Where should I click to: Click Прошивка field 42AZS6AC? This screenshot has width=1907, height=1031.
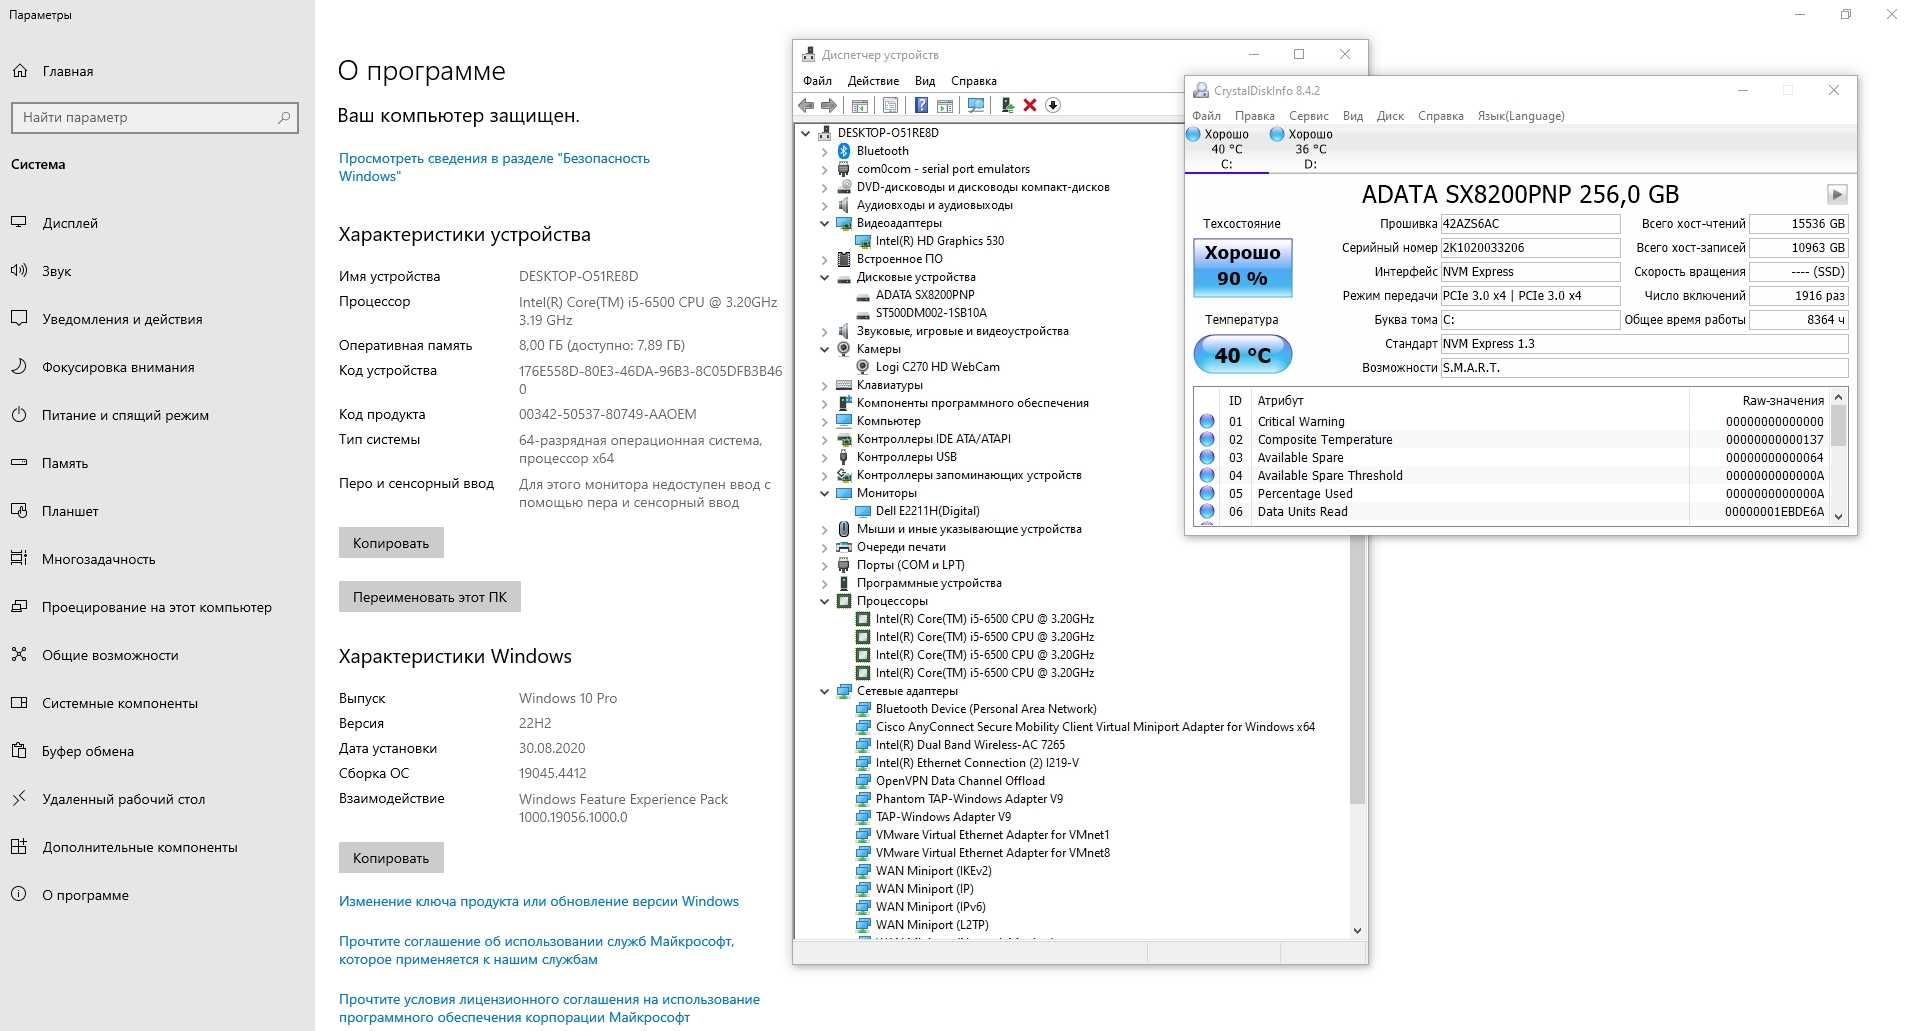pyautogui.click(x=1529, y=224)
